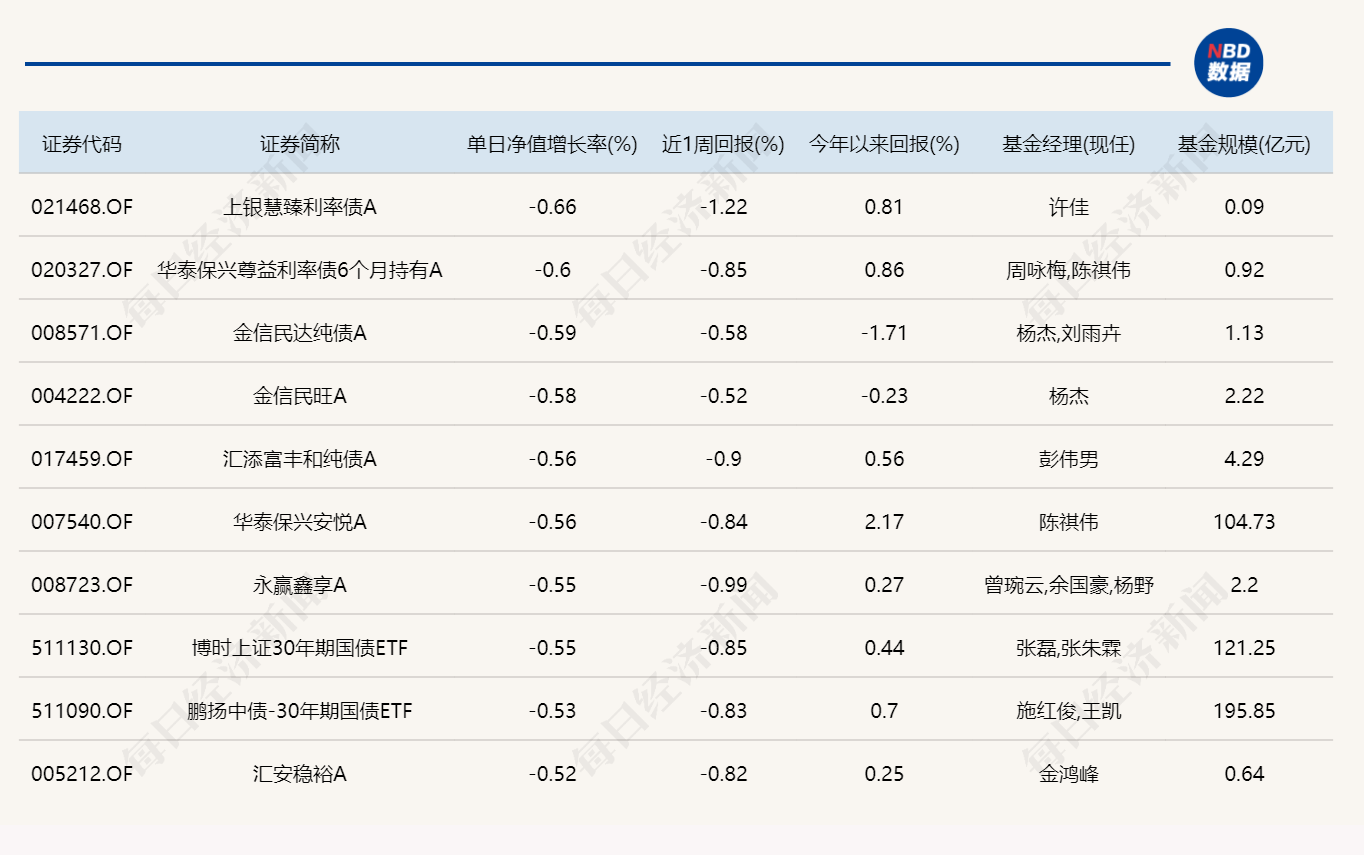Click fund size value 195.85
The image size is (1364, 855).
pos(1244,711)
